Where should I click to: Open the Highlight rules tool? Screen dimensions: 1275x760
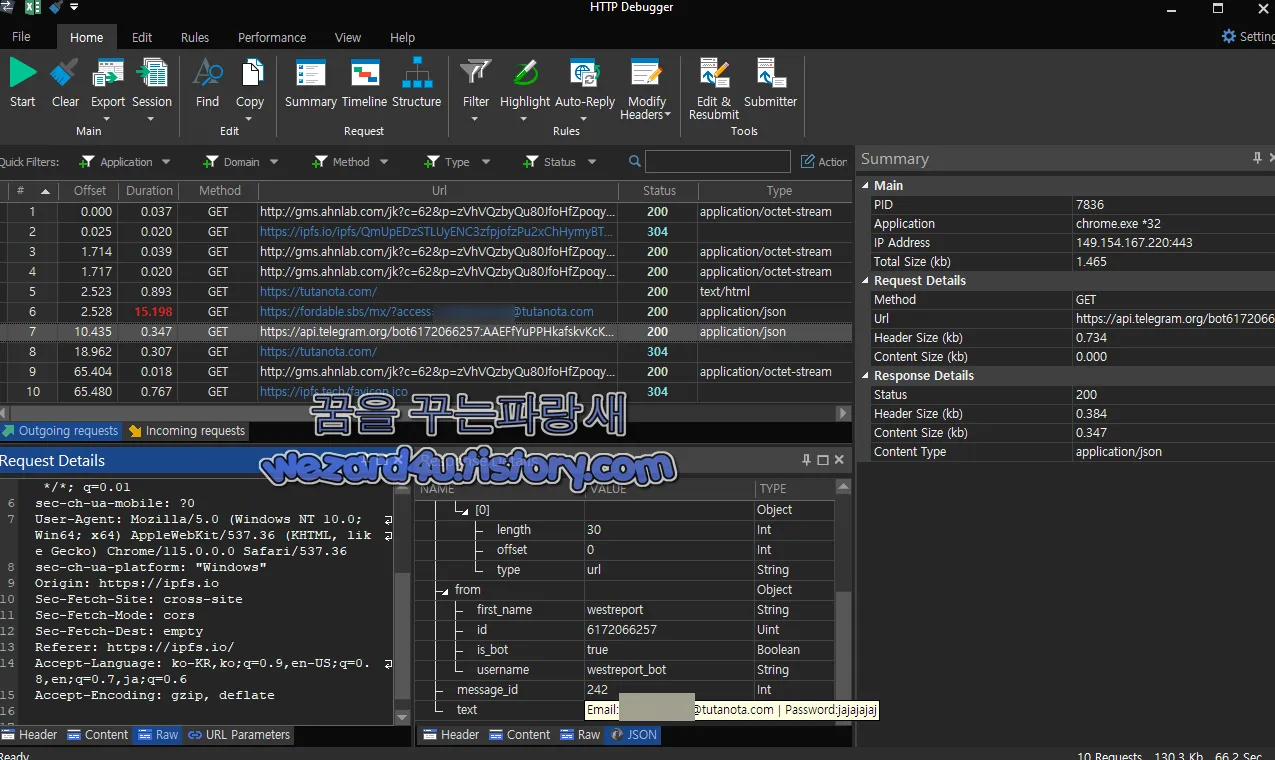(x=525, y=90)
